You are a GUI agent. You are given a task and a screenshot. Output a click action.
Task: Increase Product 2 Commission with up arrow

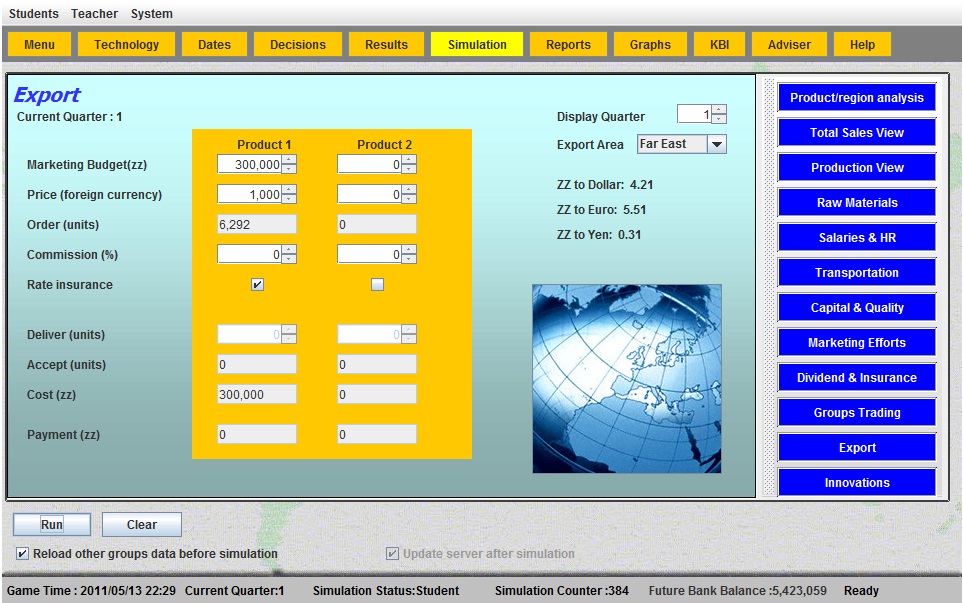(409, 250)
